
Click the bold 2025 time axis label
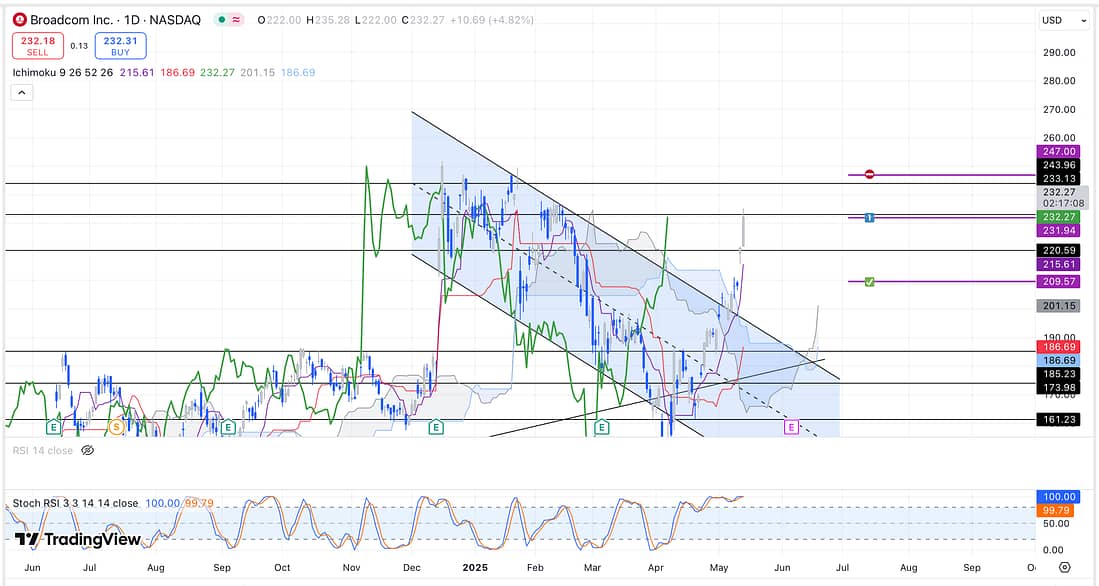(475, 568)
